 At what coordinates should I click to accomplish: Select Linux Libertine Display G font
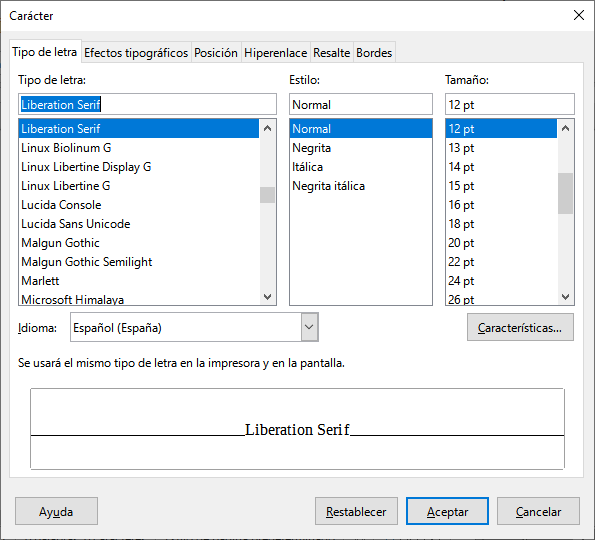(139, 167)
